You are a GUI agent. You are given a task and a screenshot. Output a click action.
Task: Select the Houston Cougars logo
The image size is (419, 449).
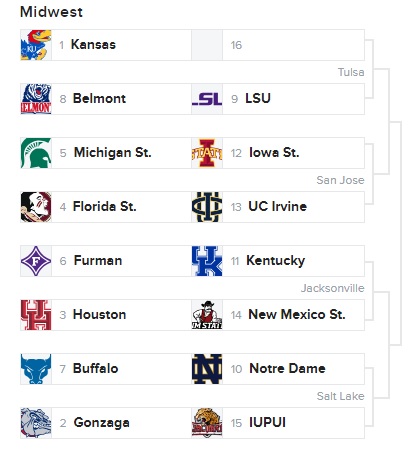coord(36,315)
